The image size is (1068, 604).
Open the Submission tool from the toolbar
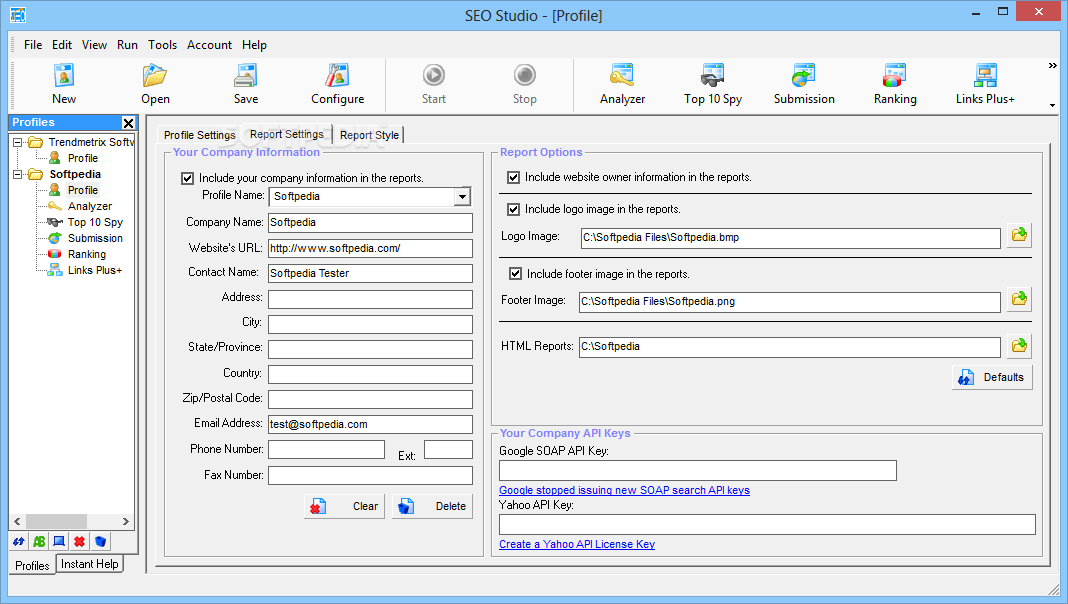click(x=804, y=84)
